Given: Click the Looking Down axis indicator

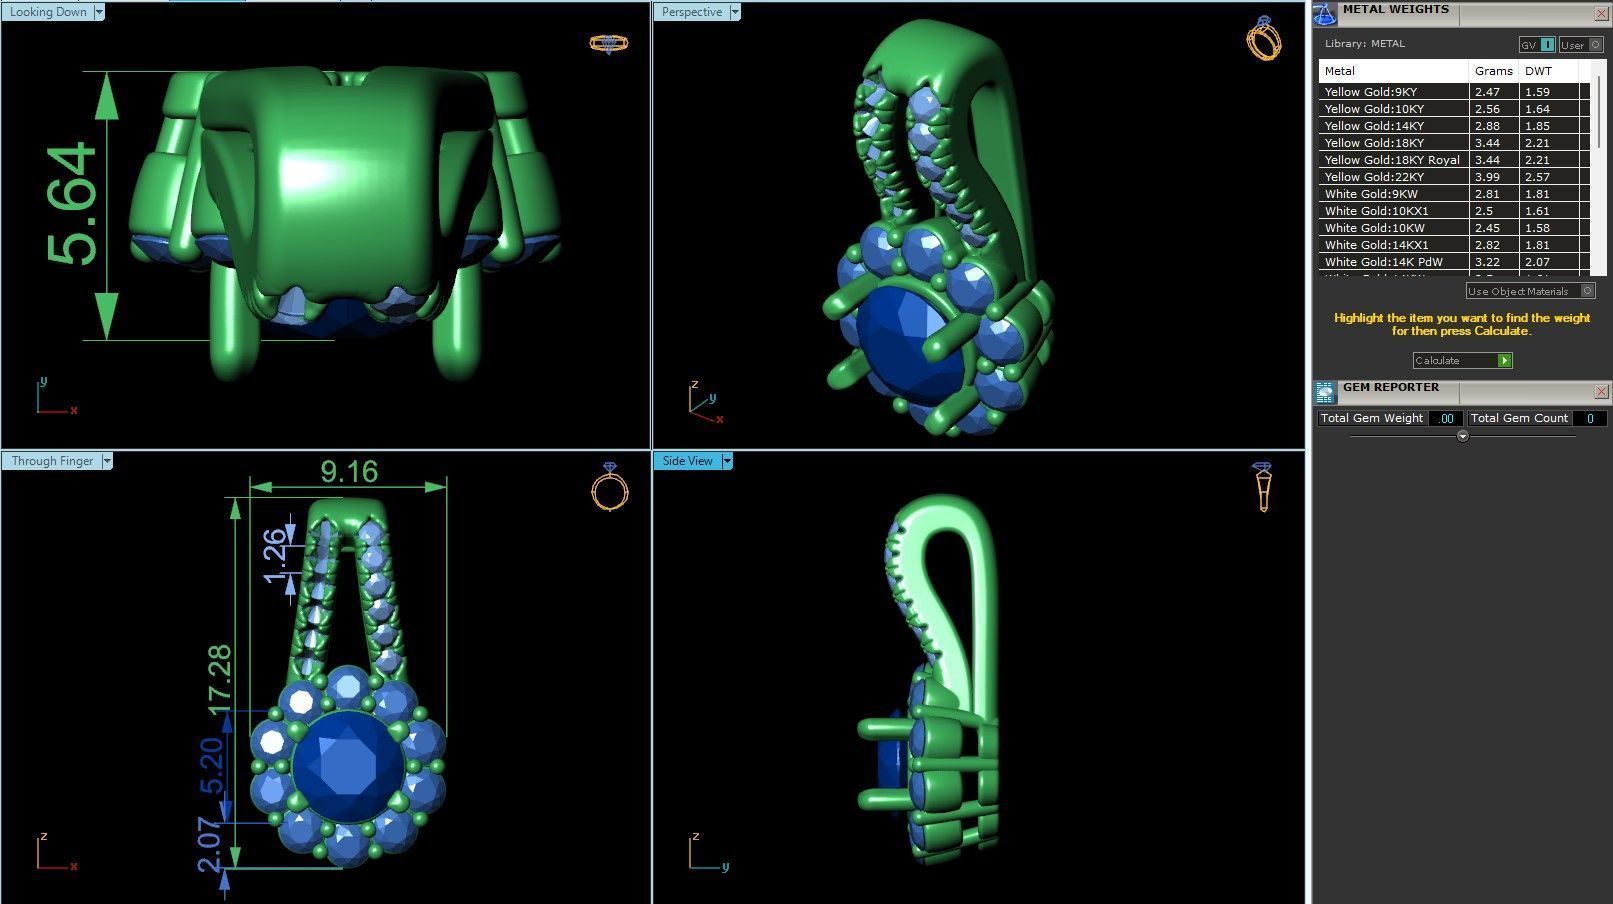Looking at the screenshot, I should (x=55, y=396).
